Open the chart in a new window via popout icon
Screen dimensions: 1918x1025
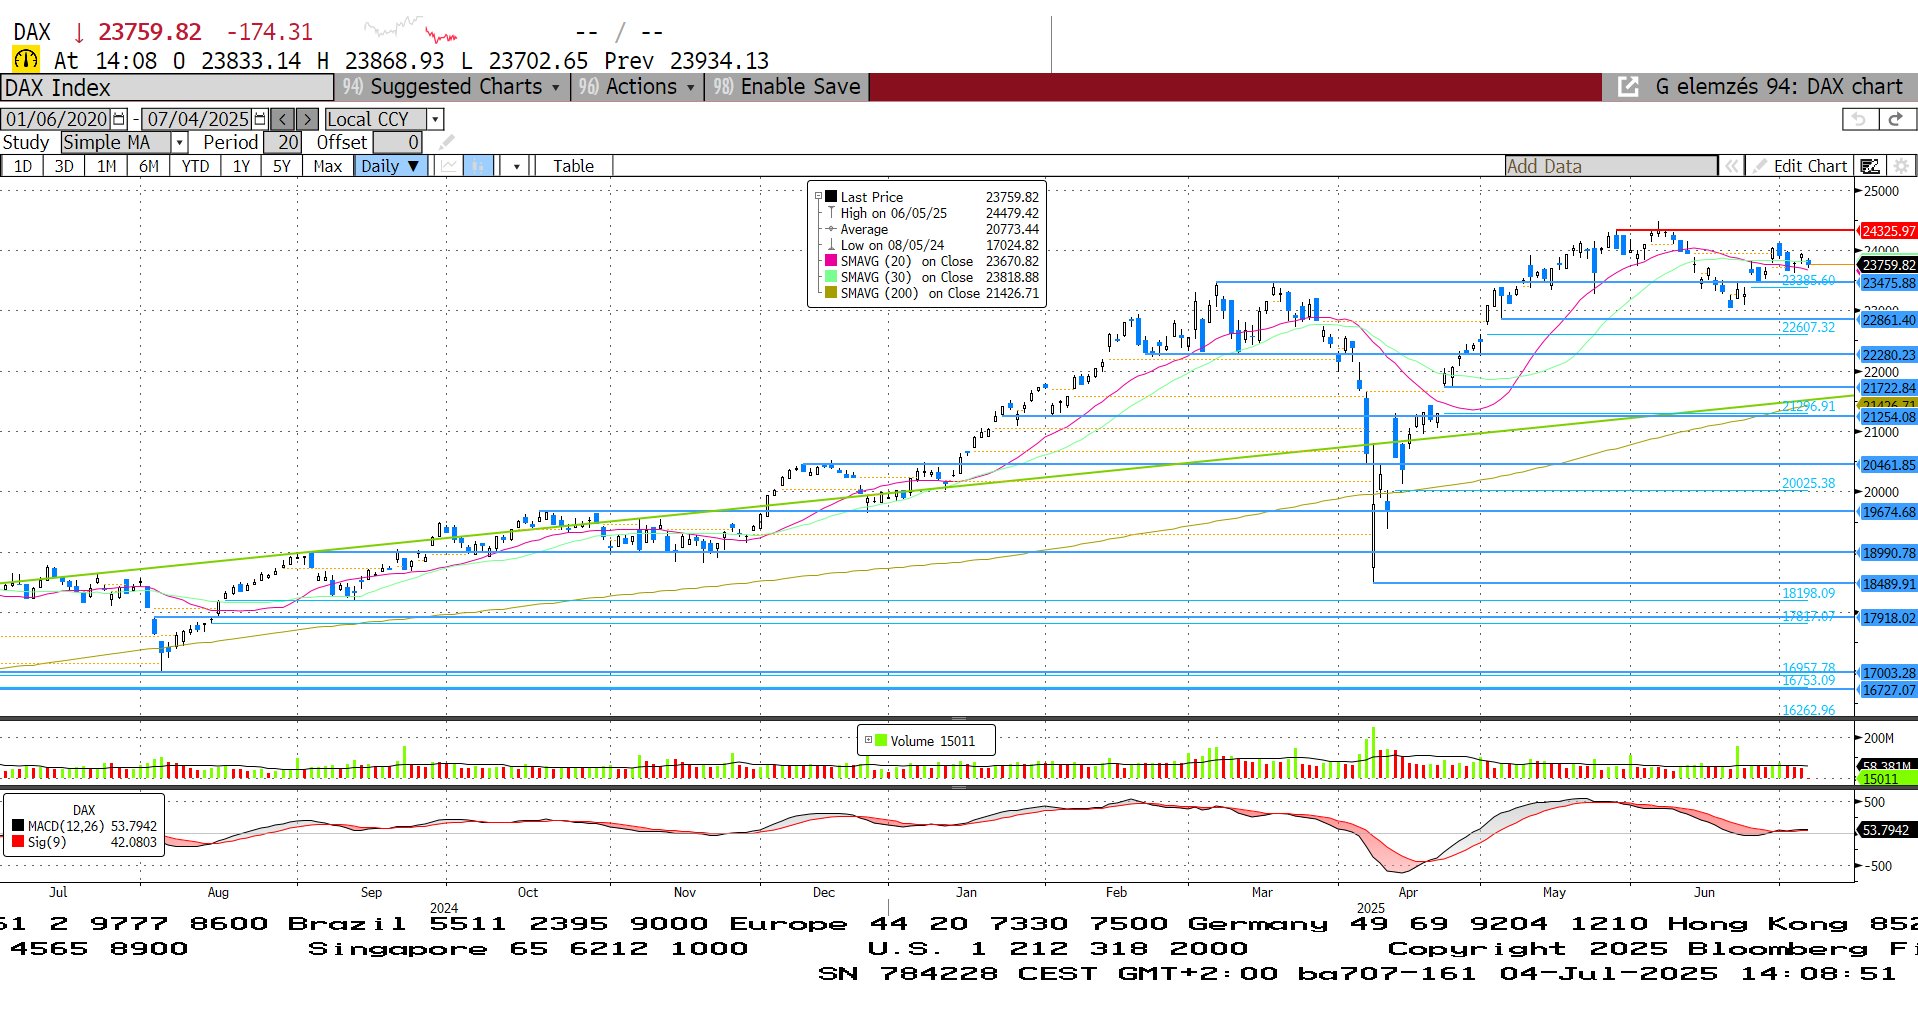point(1628,87)
